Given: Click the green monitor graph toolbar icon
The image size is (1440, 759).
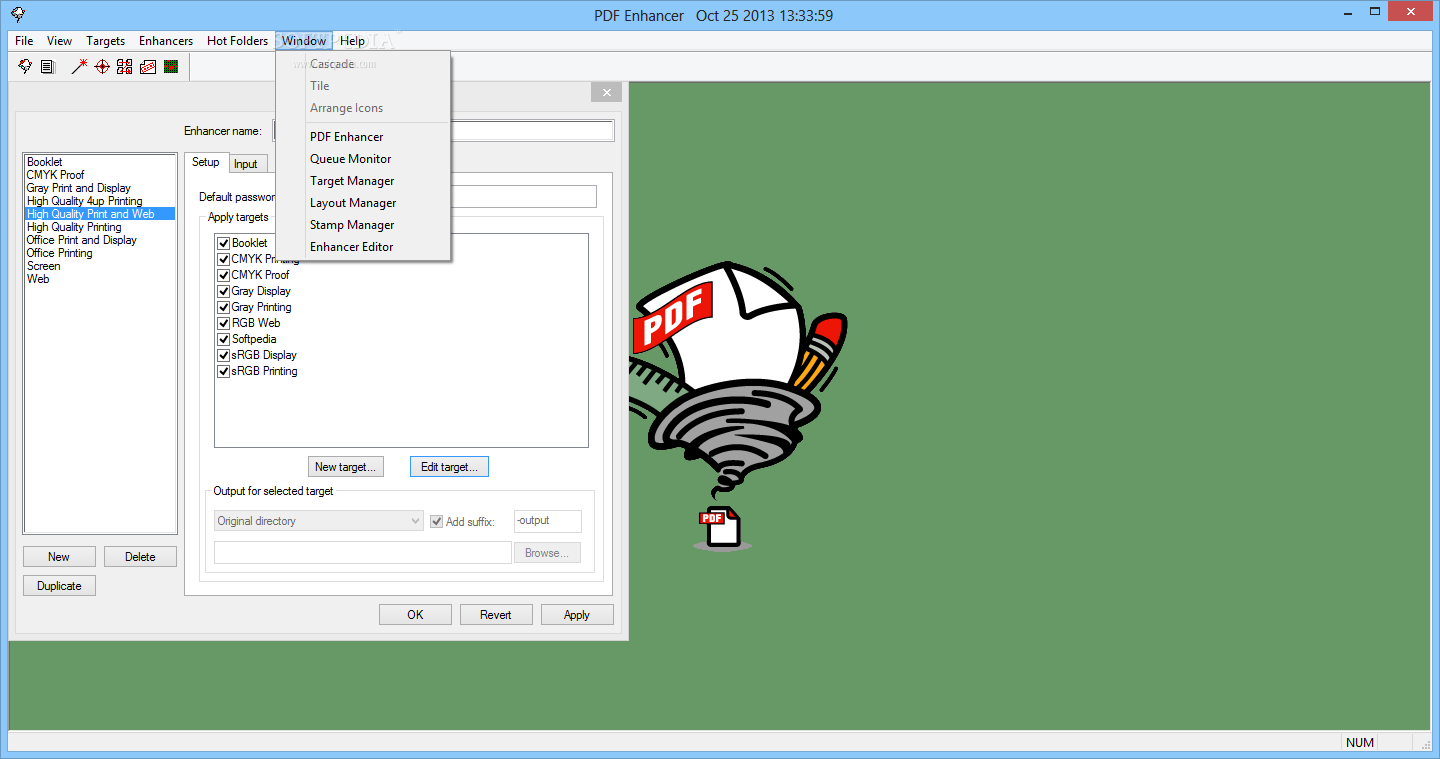Looking at the screenshot, I should pyautogui.click(x=171, y=67).
